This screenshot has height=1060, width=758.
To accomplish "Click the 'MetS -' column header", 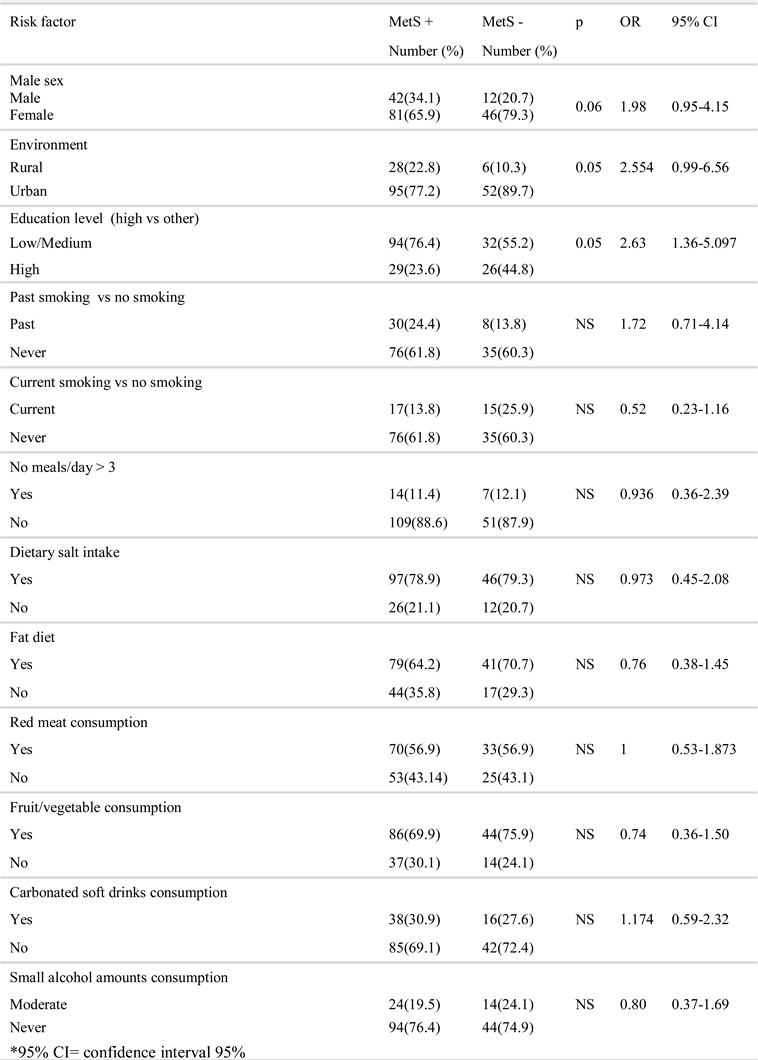I will pyautogui.click(x=501, y=22).
